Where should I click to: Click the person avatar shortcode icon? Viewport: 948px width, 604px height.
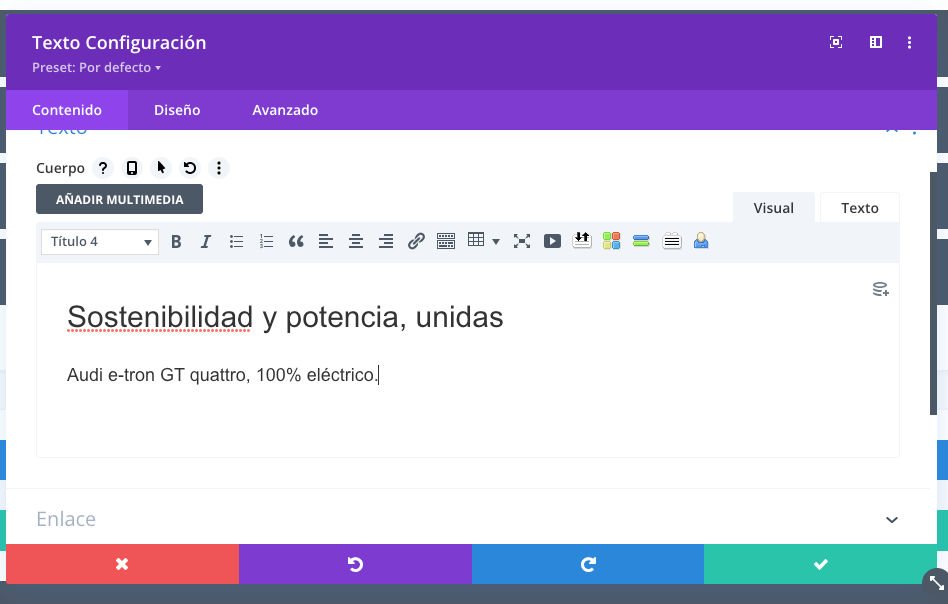[701, 241]
